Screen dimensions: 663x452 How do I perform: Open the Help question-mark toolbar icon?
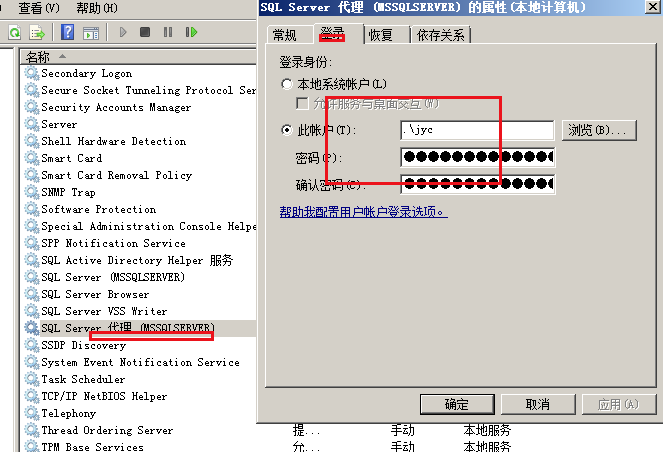tap(67, 32)
